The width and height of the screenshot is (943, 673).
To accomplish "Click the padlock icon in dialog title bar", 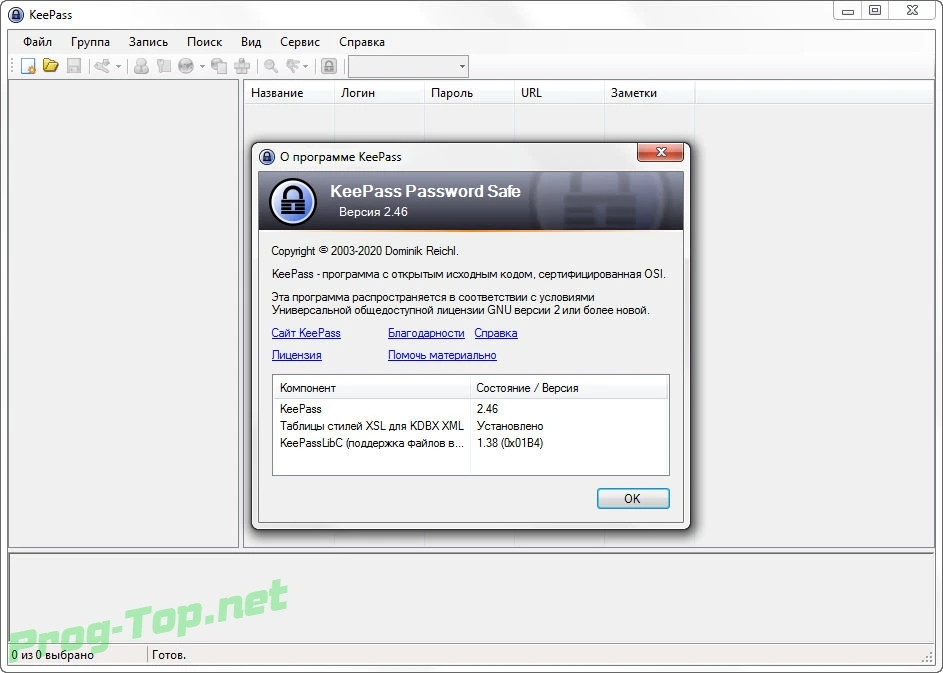I will (266, 157).
